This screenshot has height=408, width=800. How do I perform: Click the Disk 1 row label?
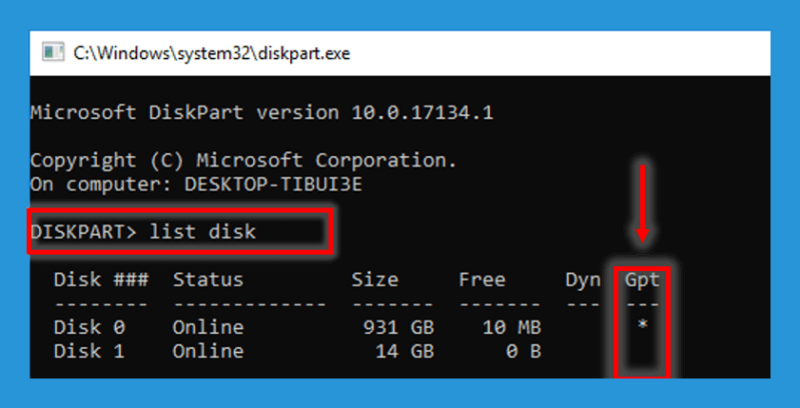[x=89, y=351]
